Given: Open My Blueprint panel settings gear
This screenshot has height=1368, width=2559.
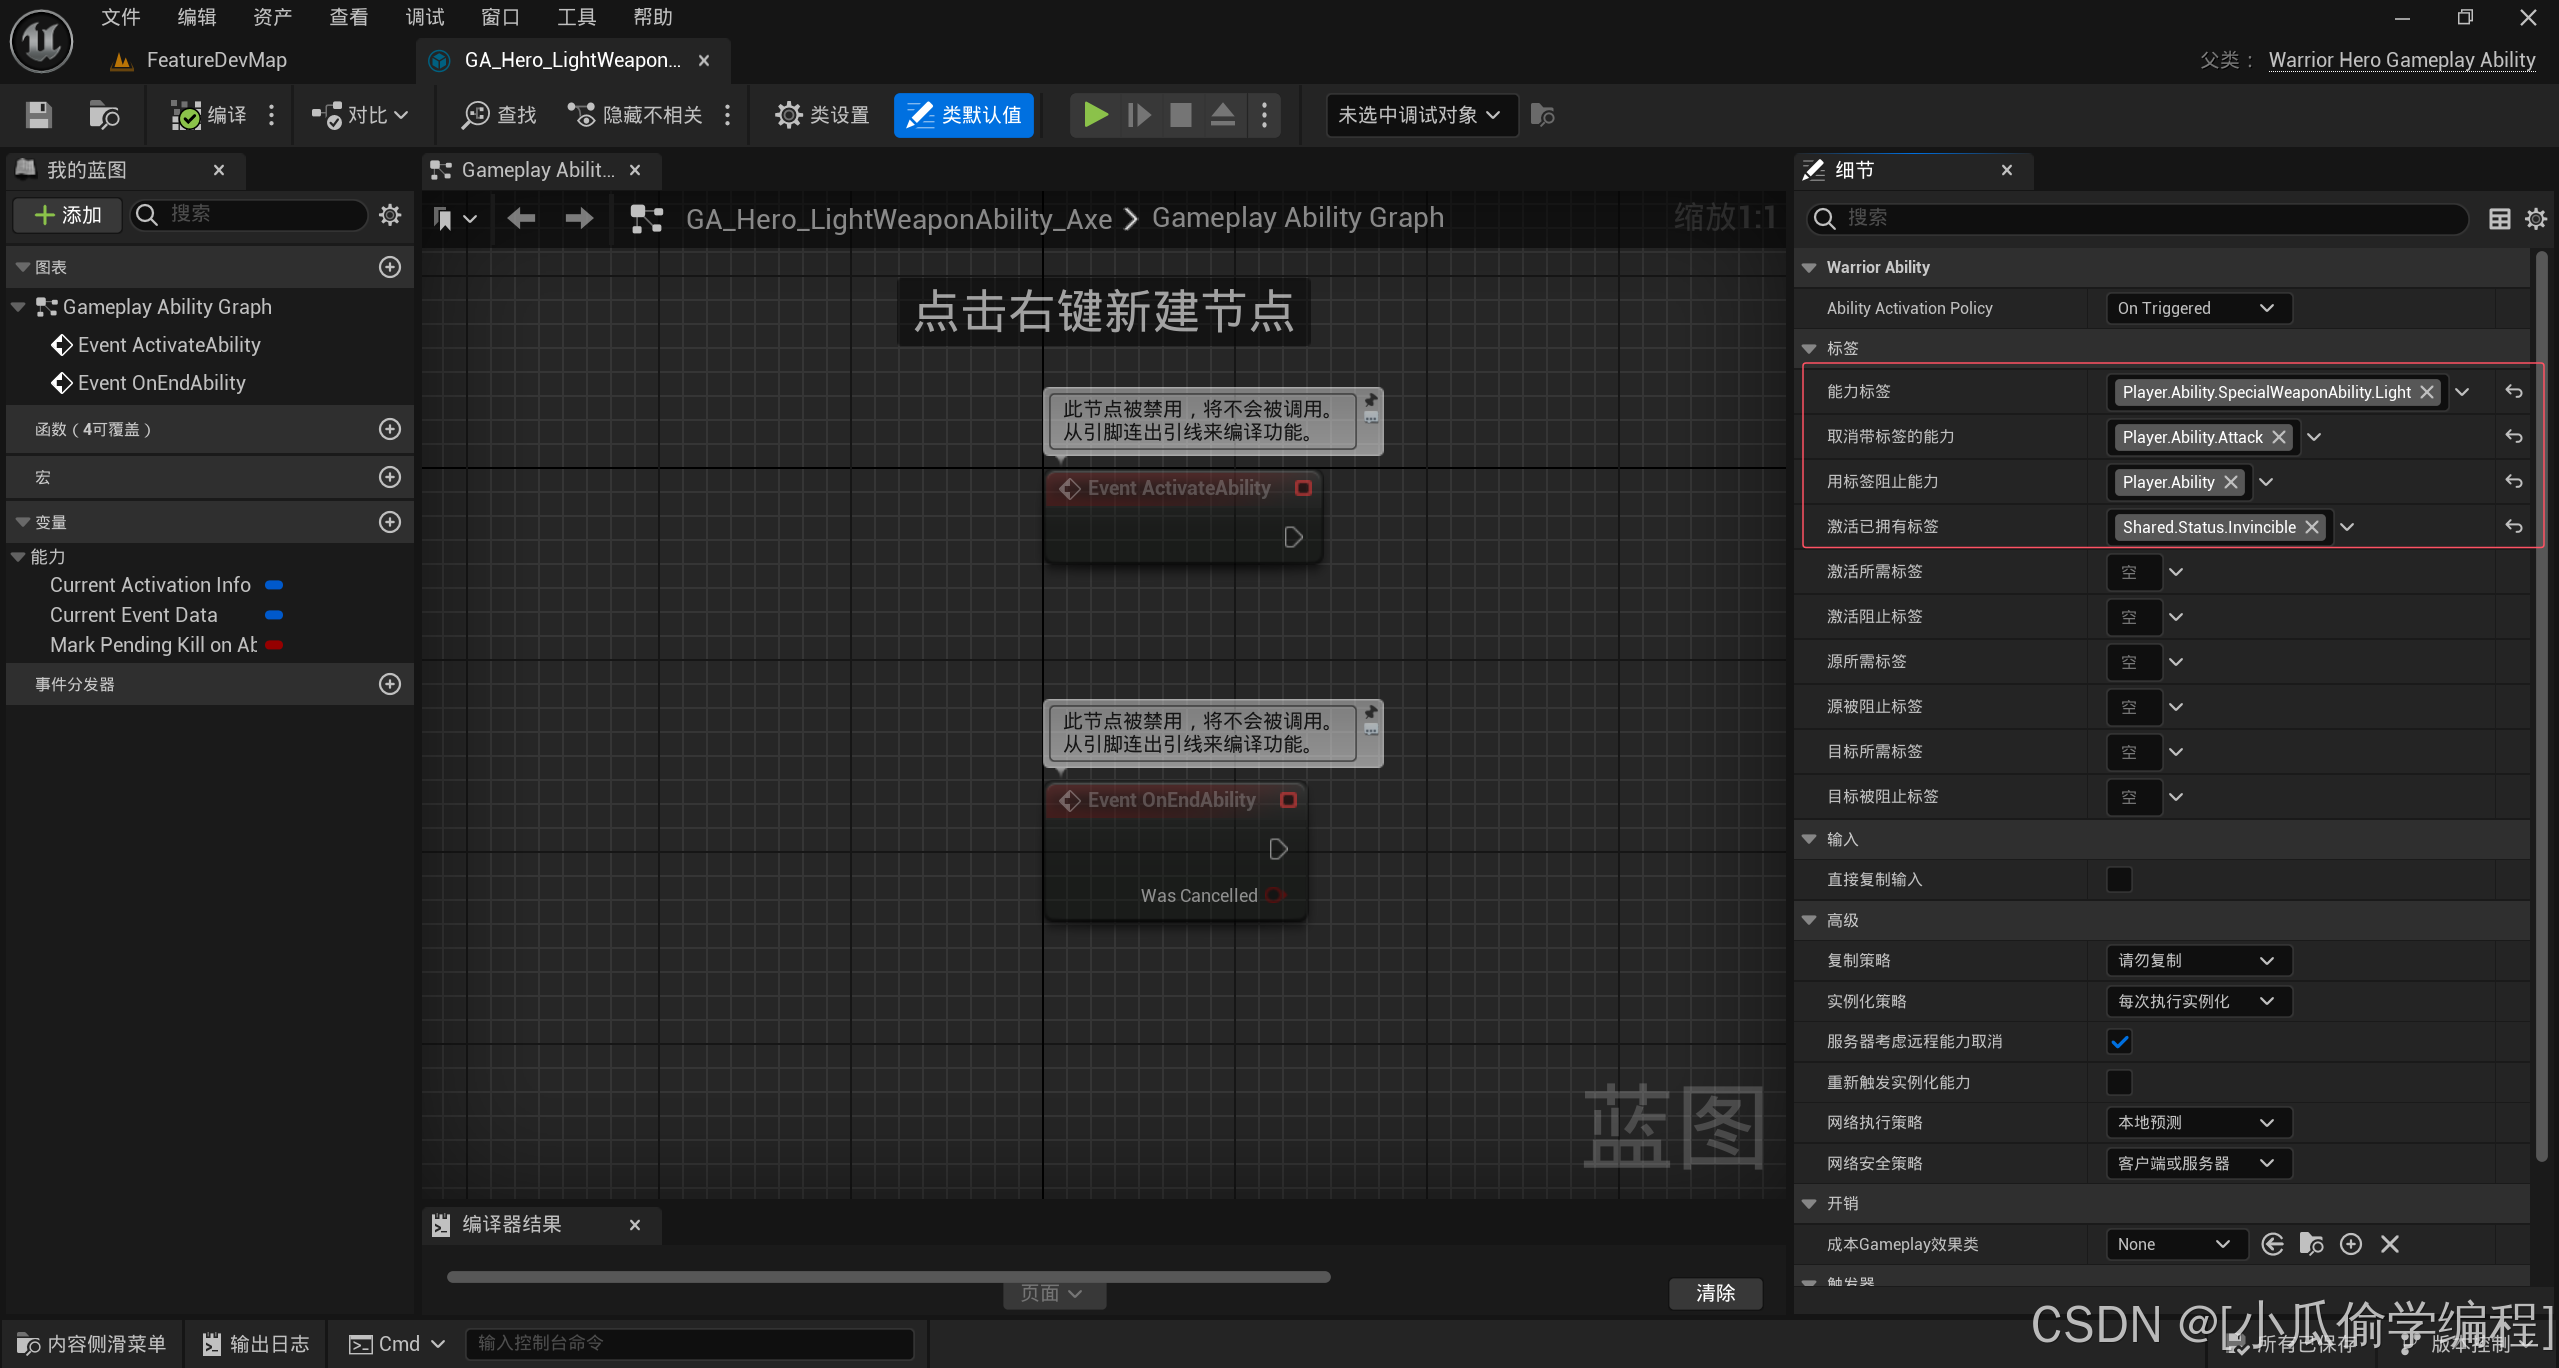Looking at the screenshot, I should pyautogui.click(x=390, y=215).
